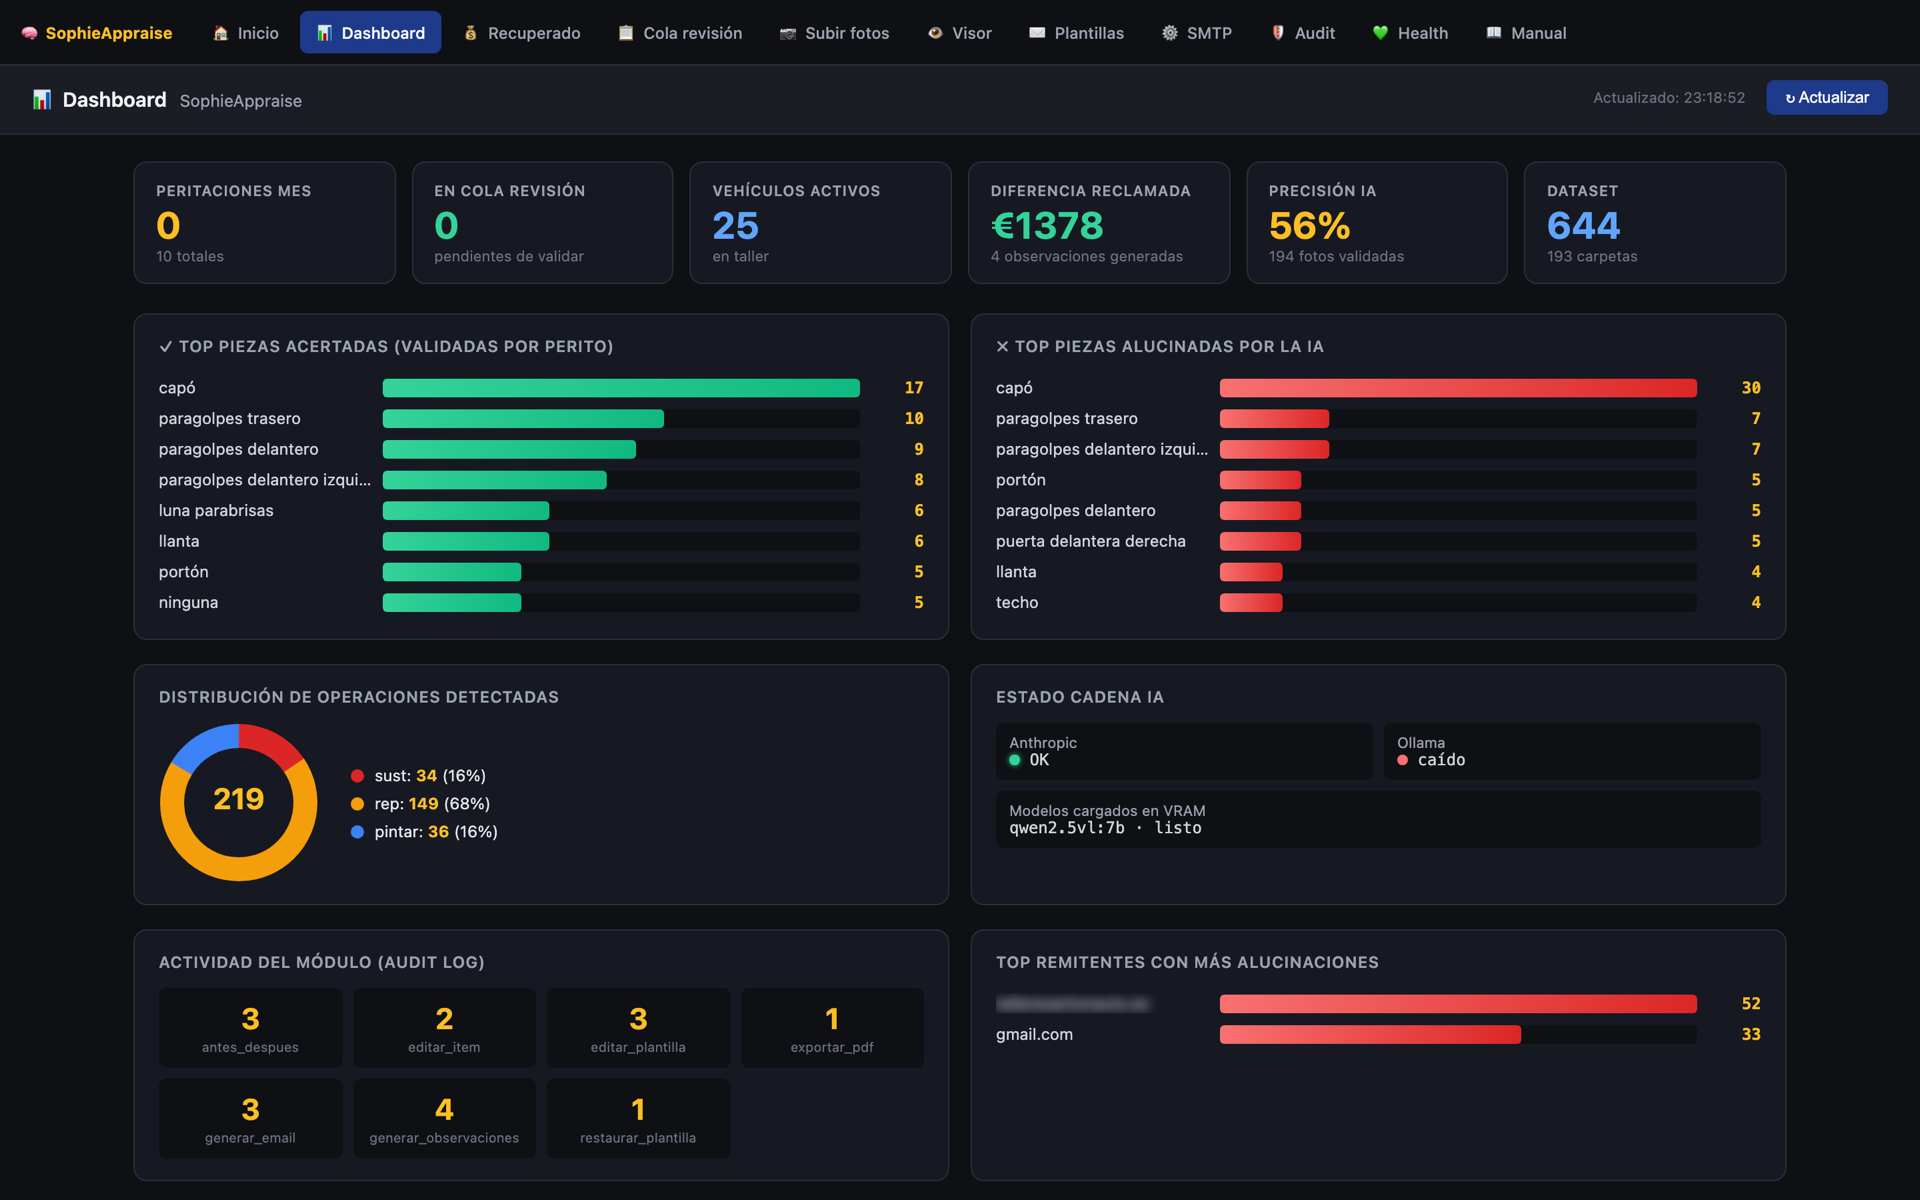Click the Ollama caído status box

1572,751
